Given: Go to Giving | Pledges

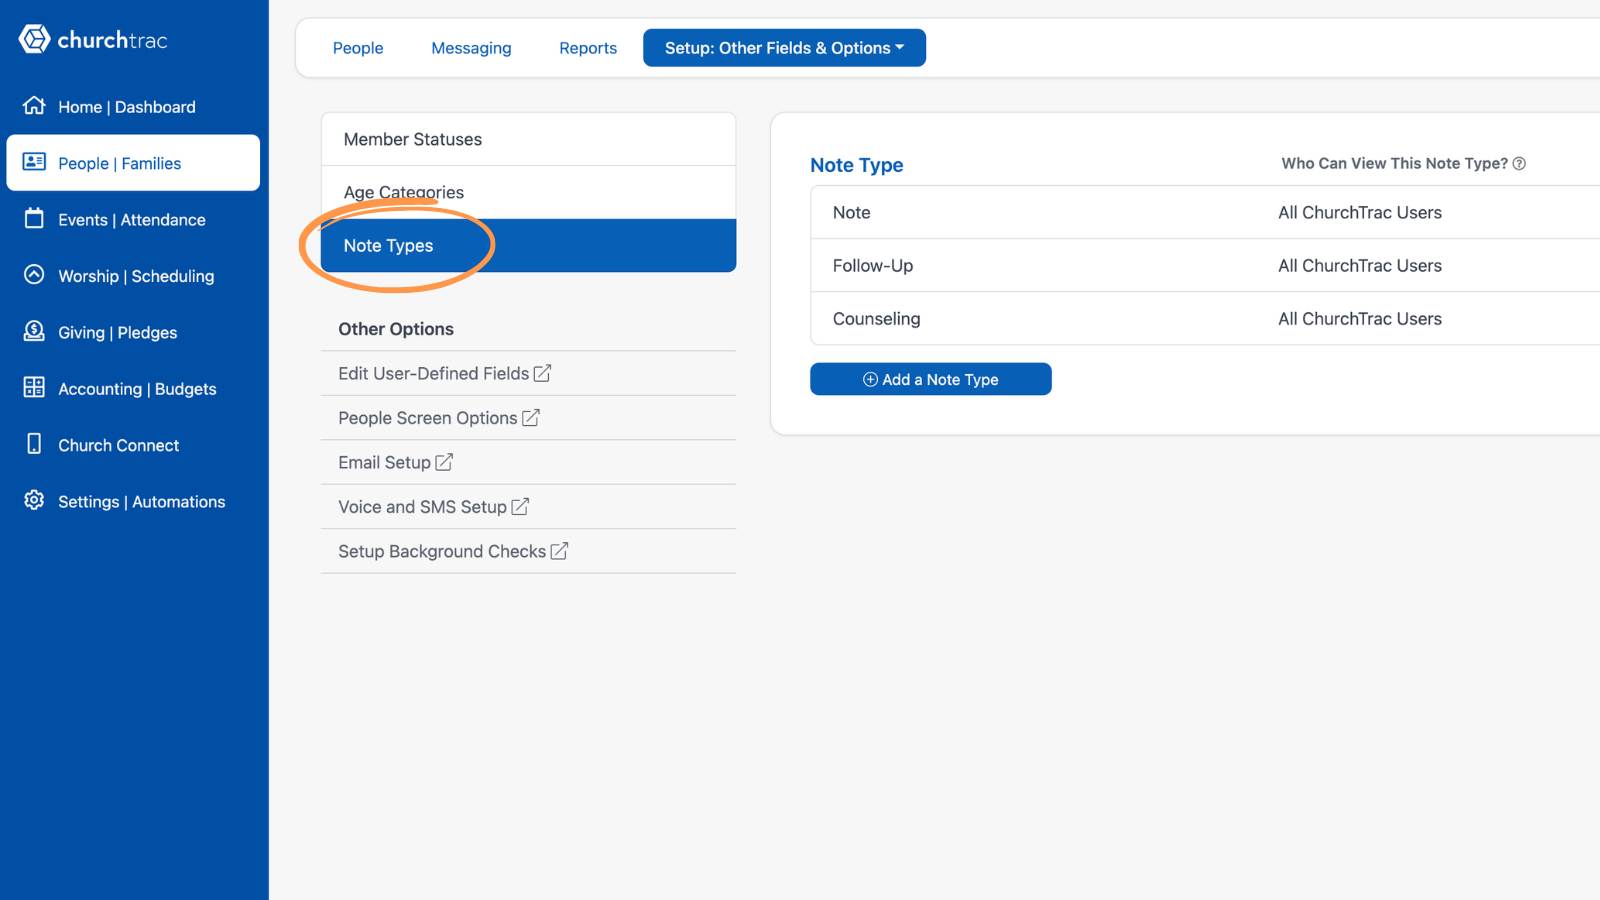Looking at the screenshot, I should [x=133, y=333].
